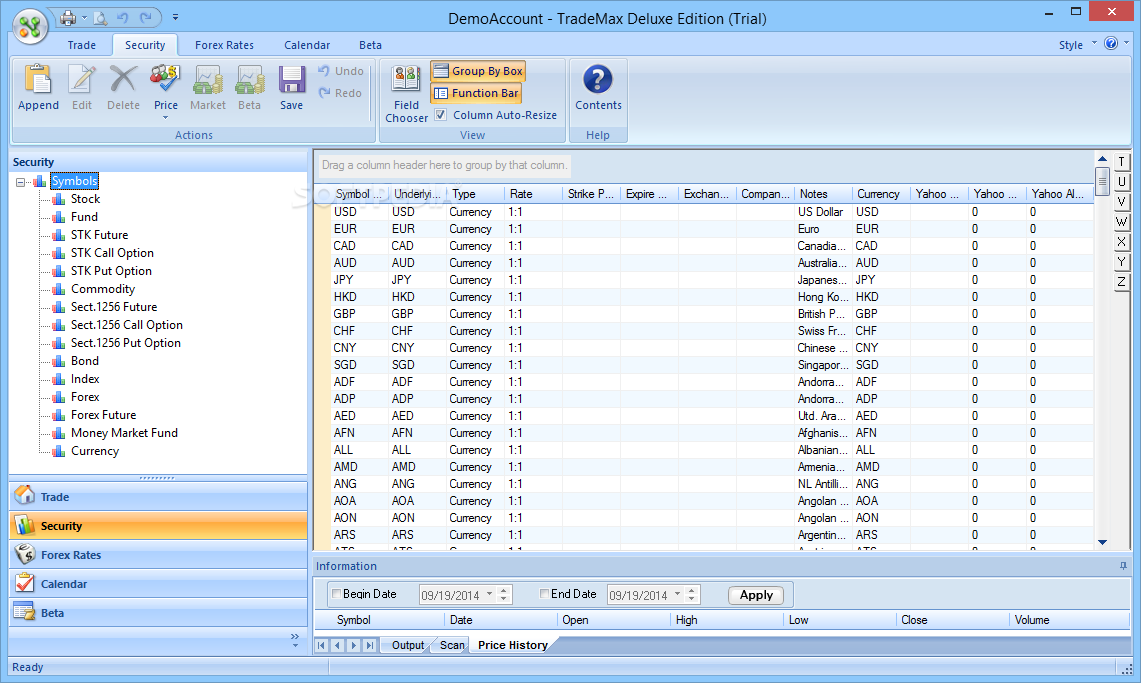Click the Apply button
Screen dimensions: 1141x683
pos(756,595)
